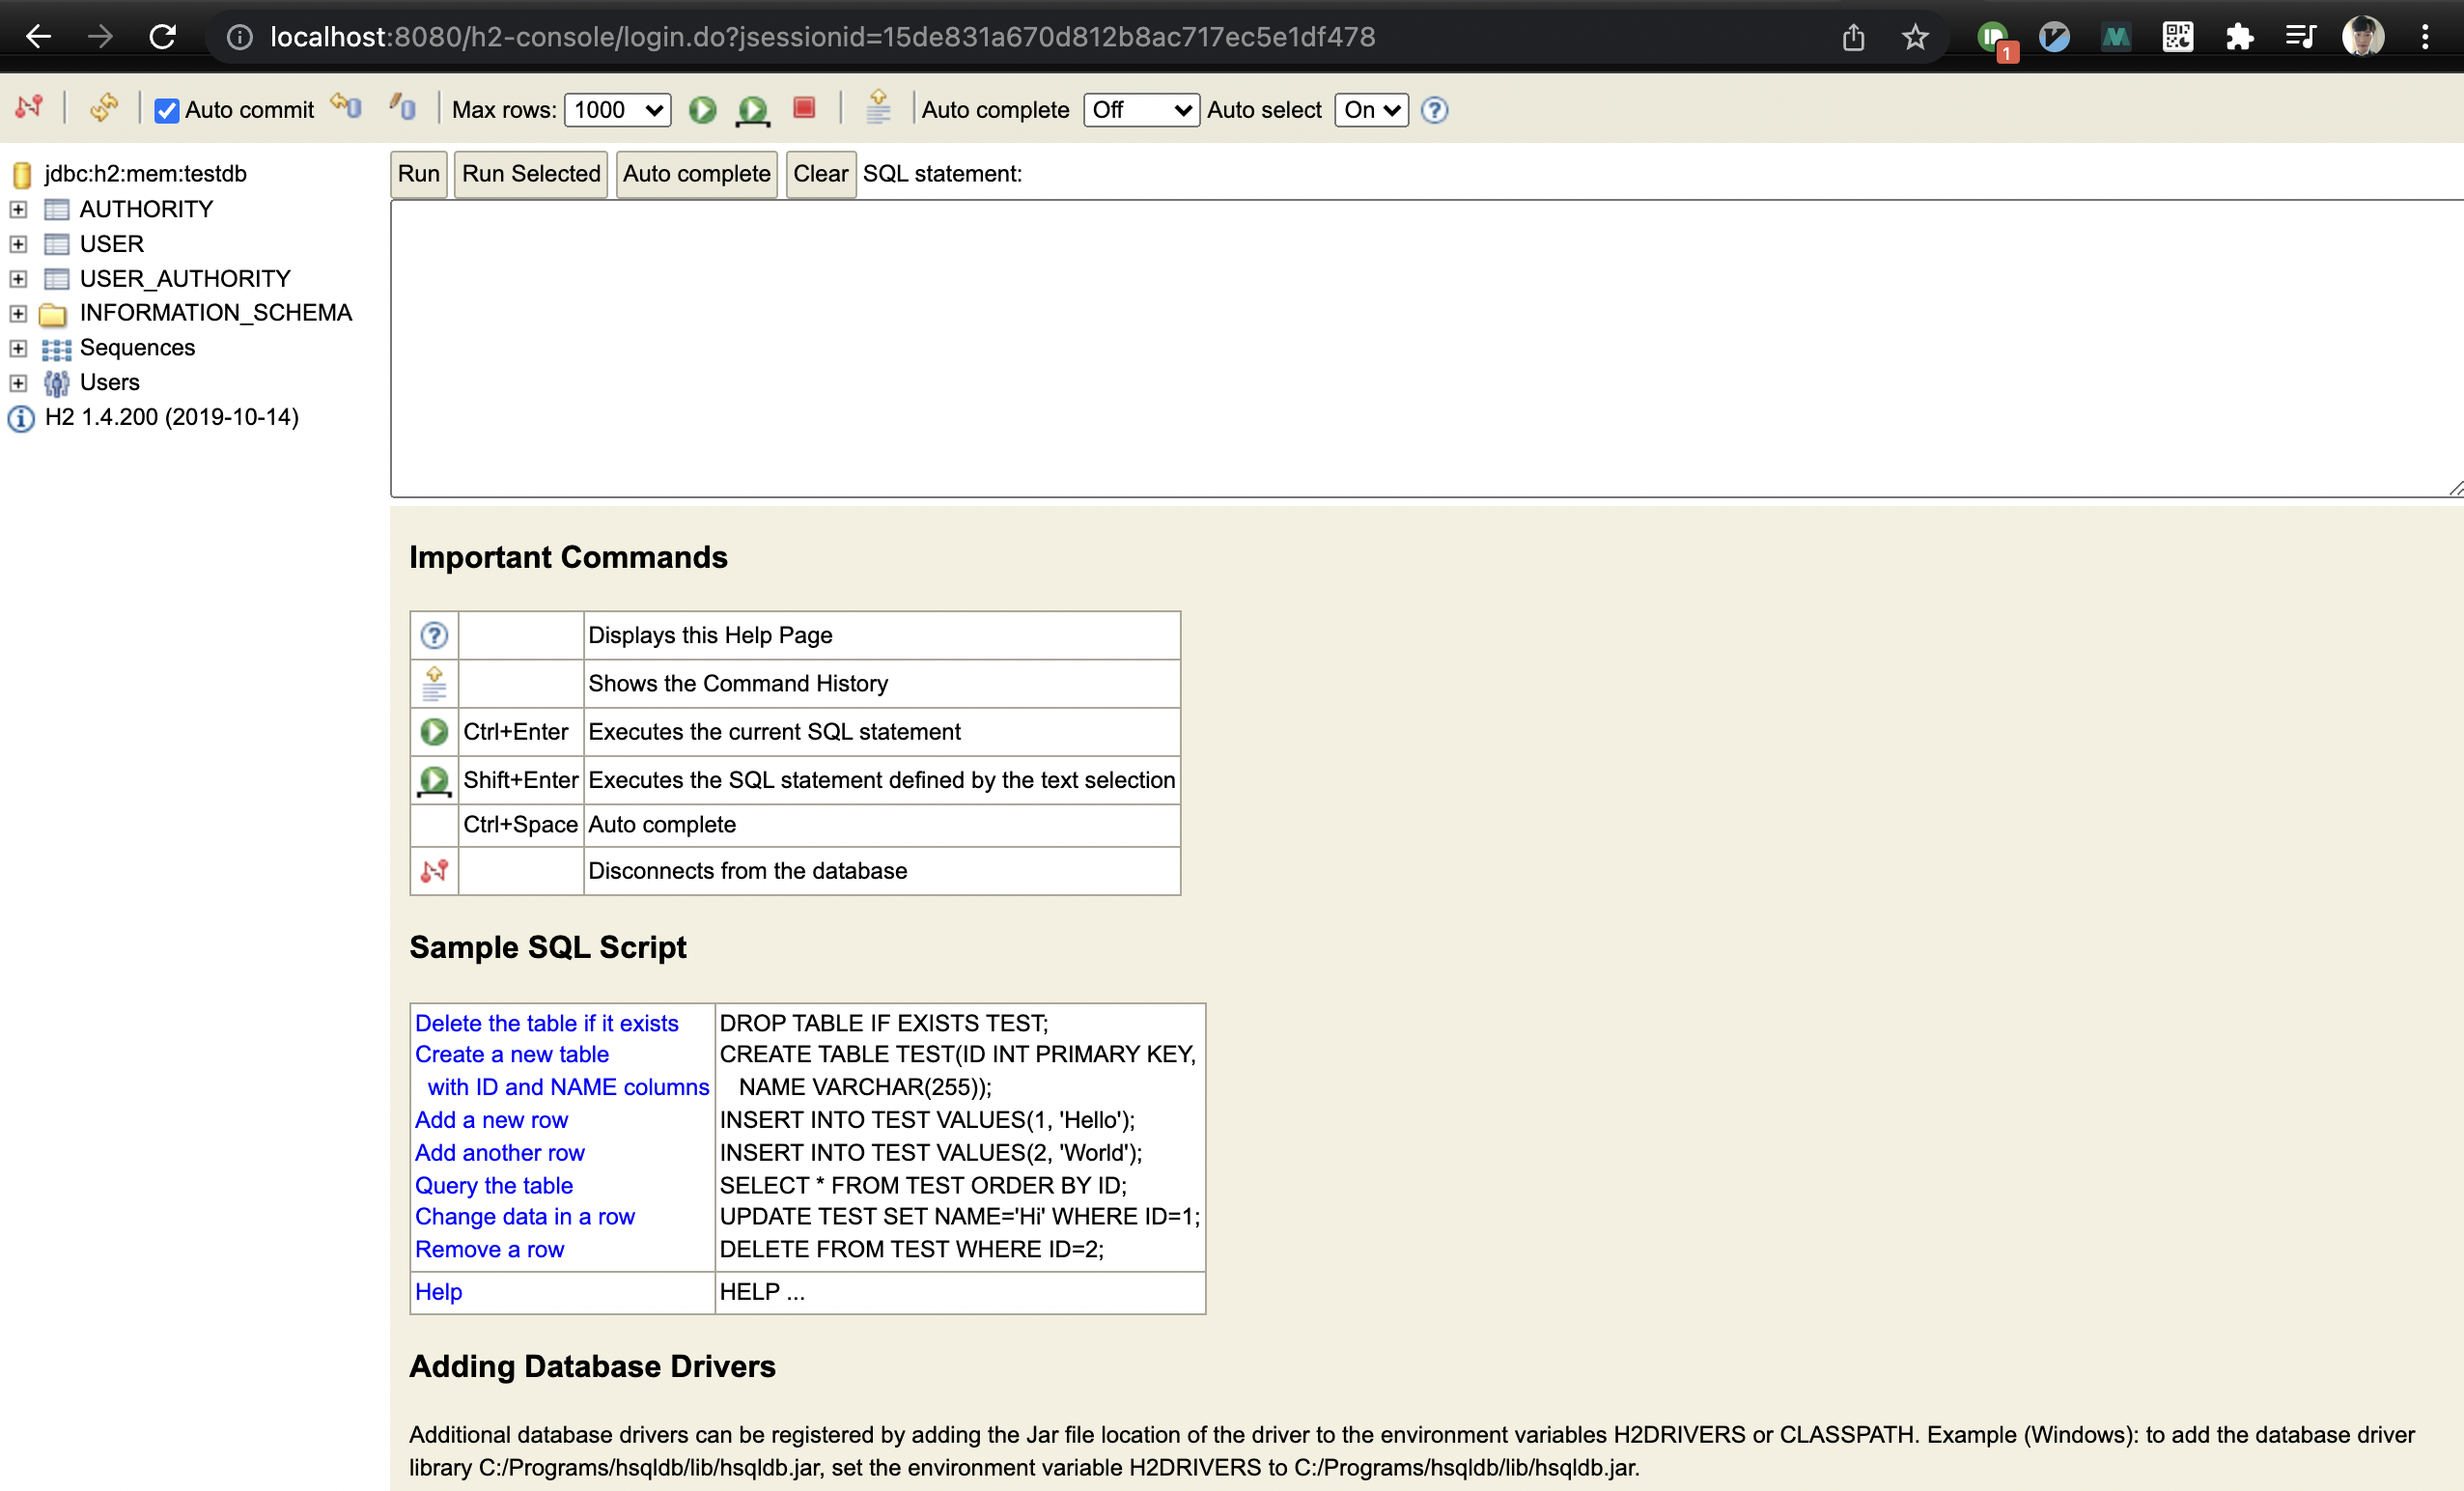The image size is (2464, 1491).
Task: Toggle the Auto commit checkbox
Action: [167, 111]
